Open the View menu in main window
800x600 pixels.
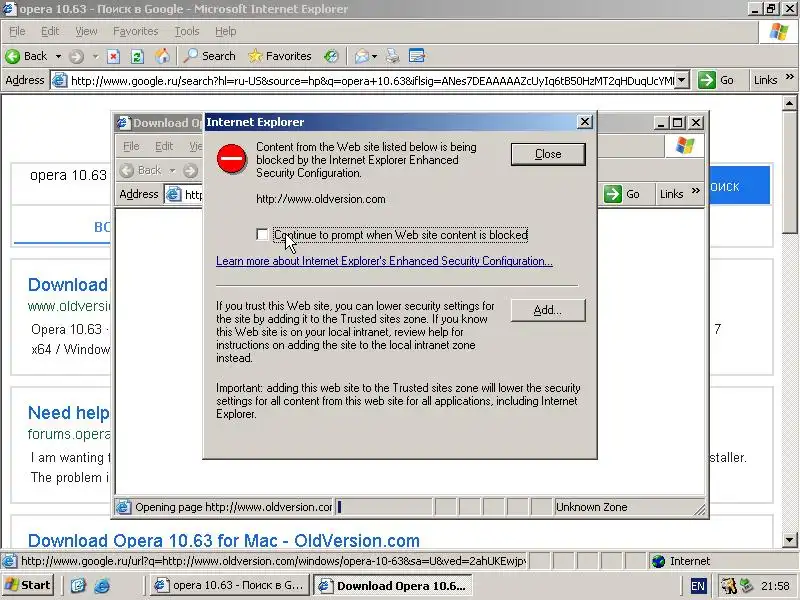point(86,31)
